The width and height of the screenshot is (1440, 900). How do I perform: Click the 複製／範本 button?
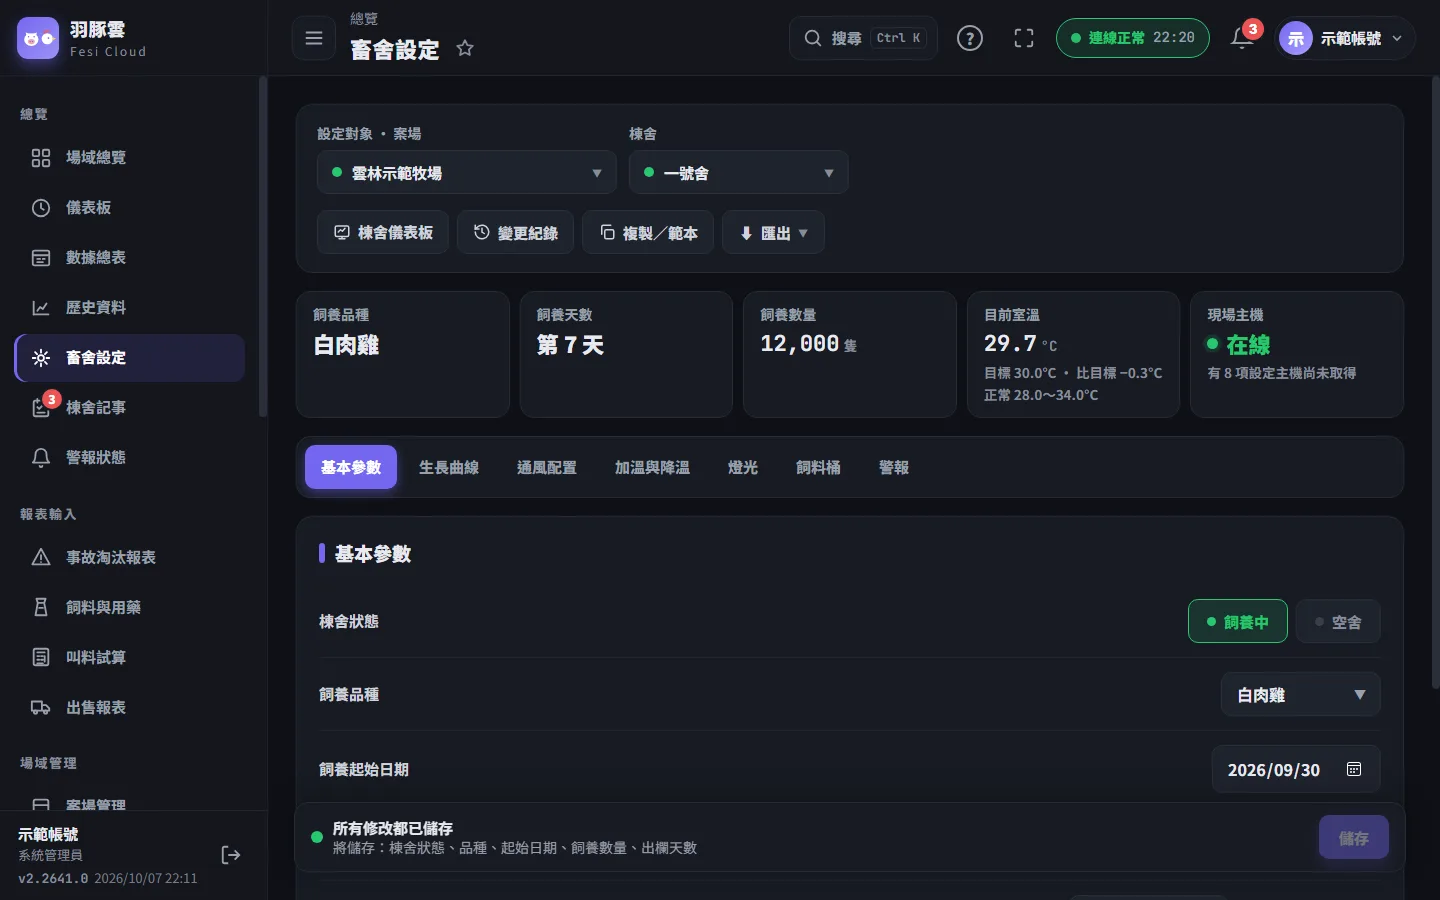tap(648, 233)
